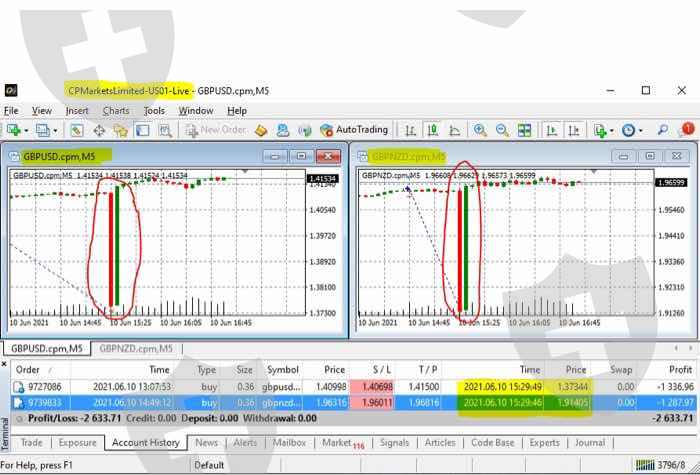The image size is (700, 475).
Task: Open the Tools menu
Action: (x=154, y=110)
